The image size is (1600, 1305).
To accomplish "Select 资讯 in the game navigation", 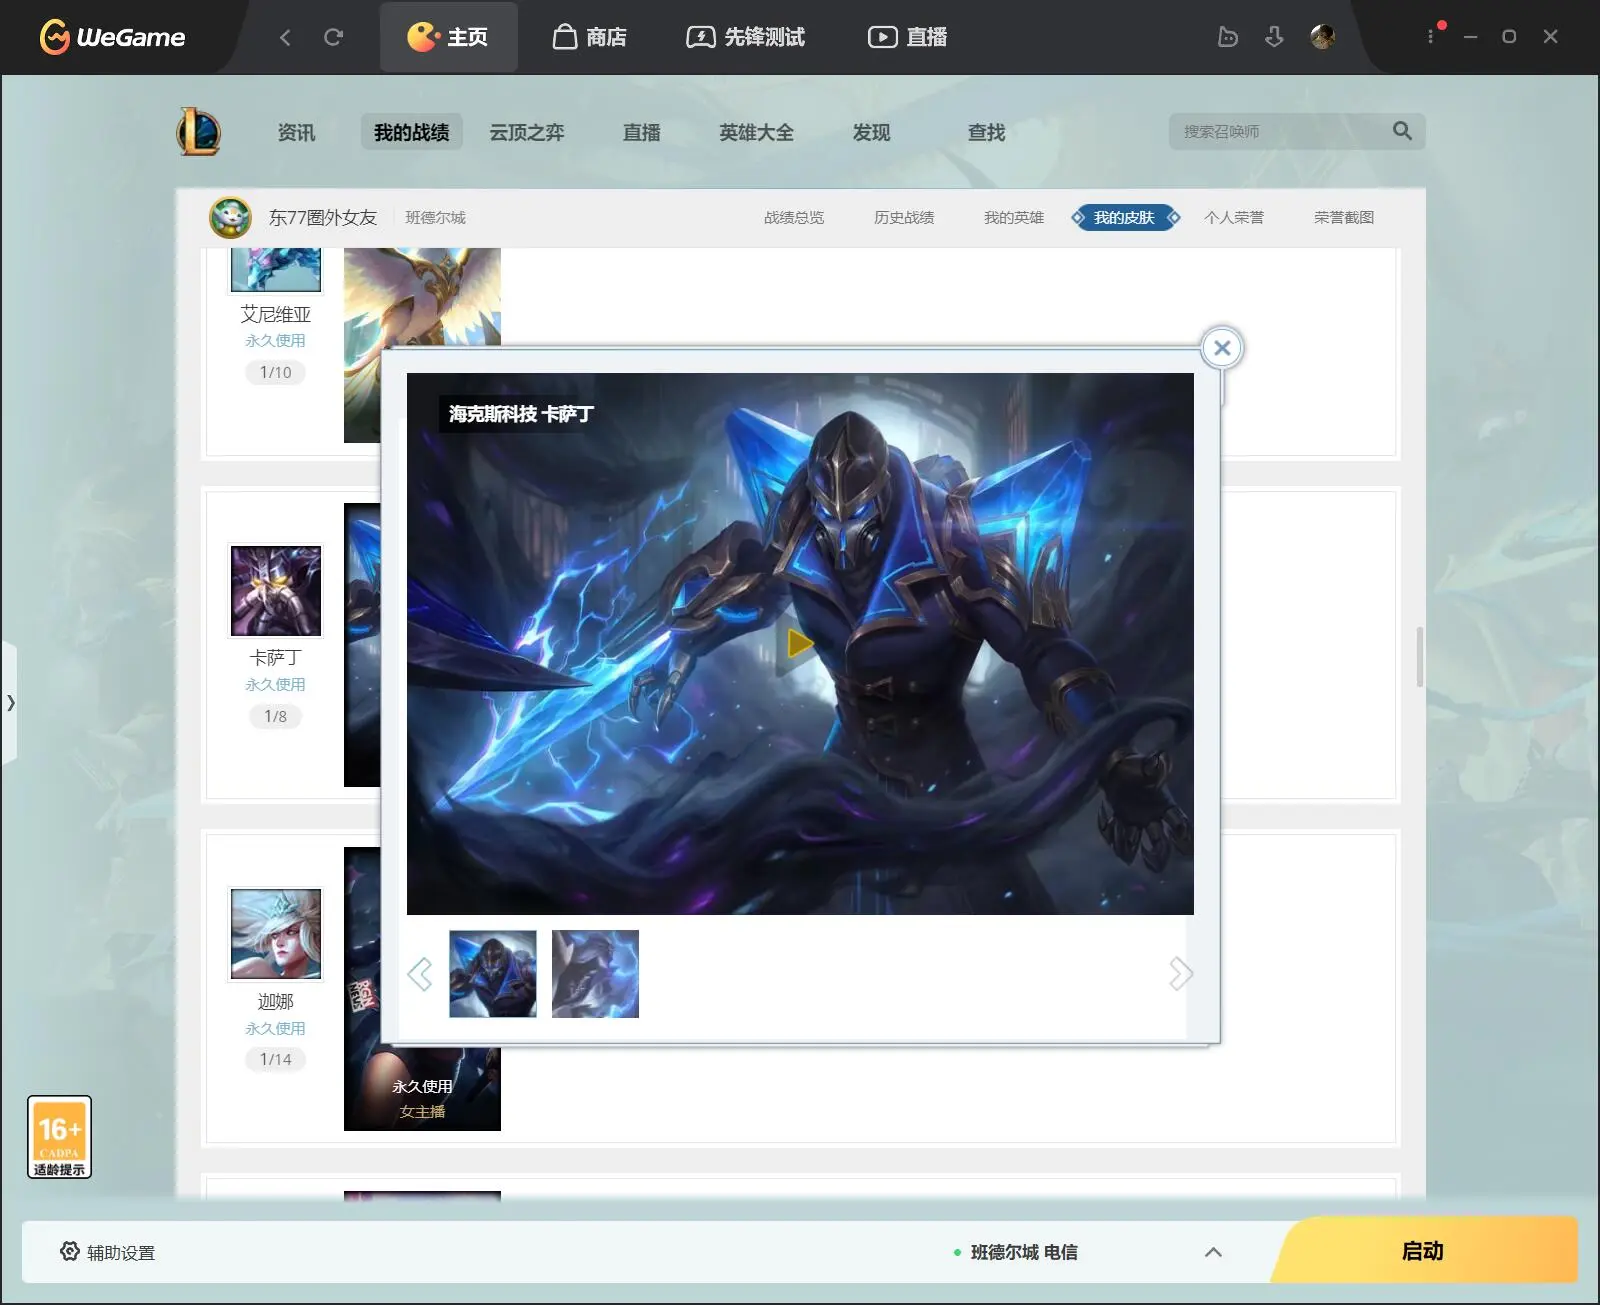I will point(296,132).
